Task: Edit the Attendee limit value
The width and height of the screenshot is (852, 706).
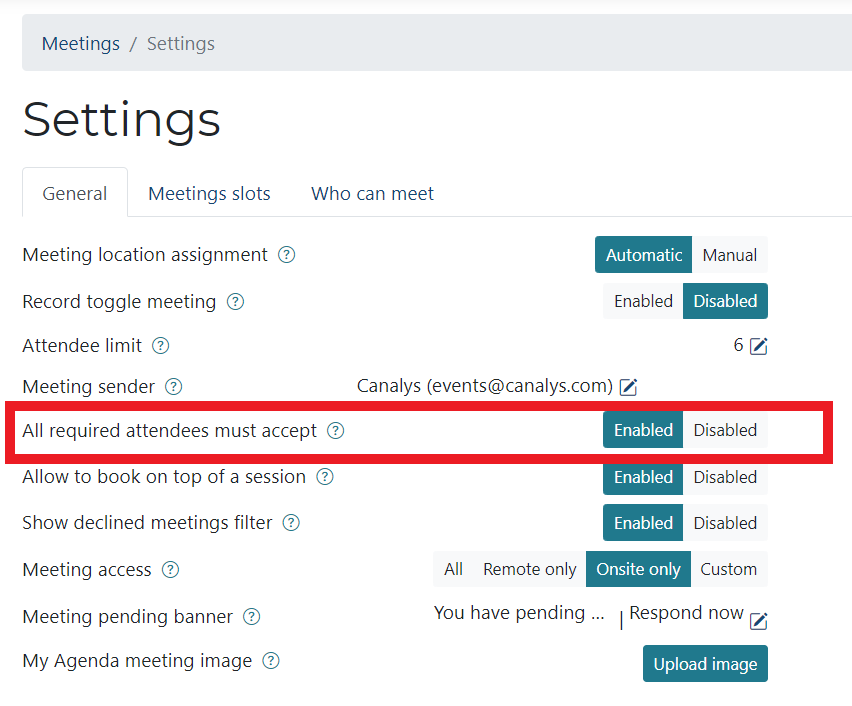Action: (x=759, y=346)
